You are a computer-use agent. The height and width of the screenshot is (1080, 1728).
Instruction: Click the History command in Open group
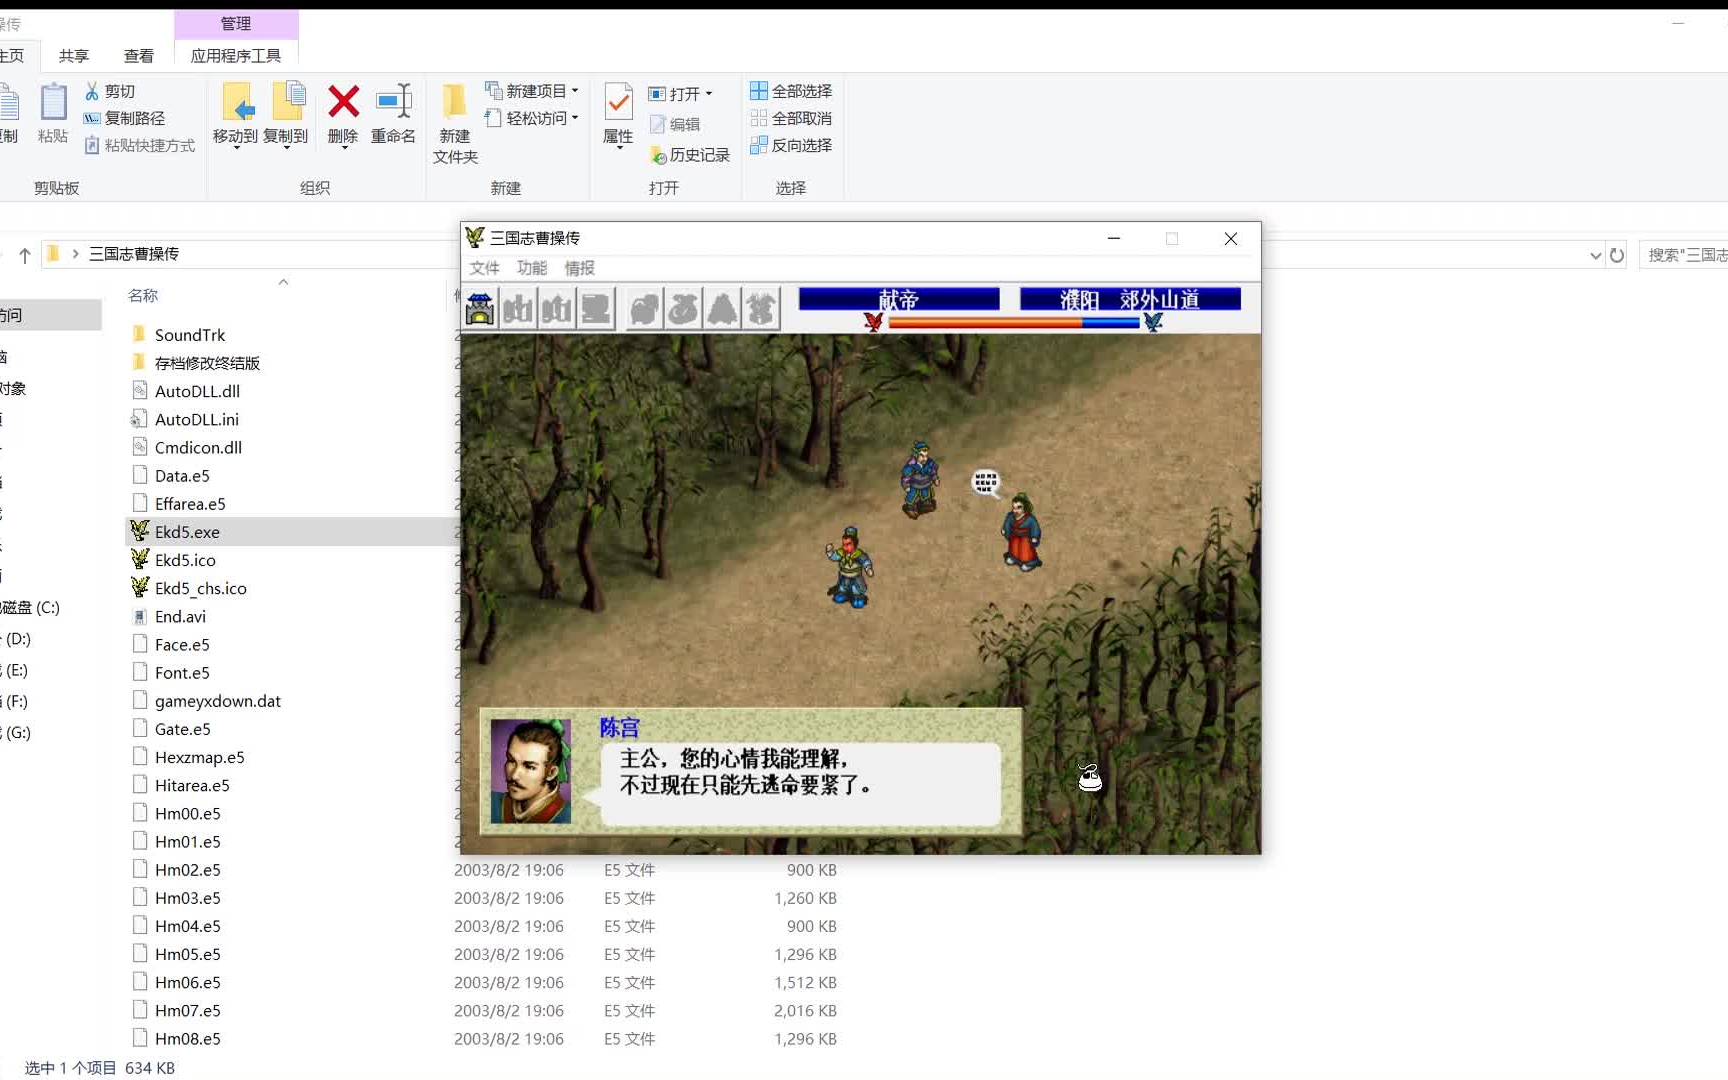pyautogui.click(x=690, y=155)
